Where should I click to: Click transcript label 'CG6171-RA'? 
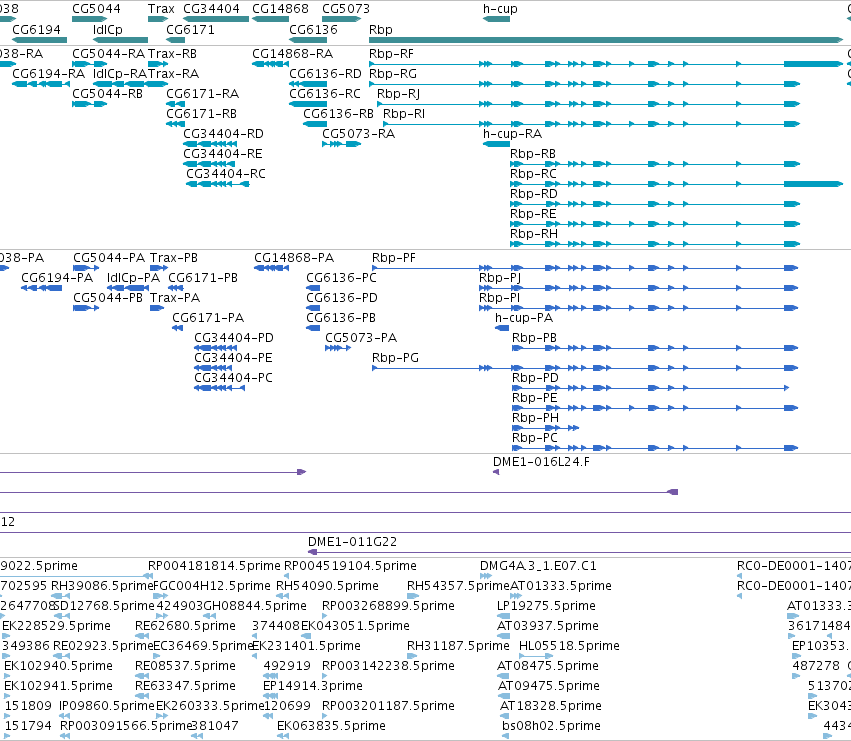click(x=202, y=94)
